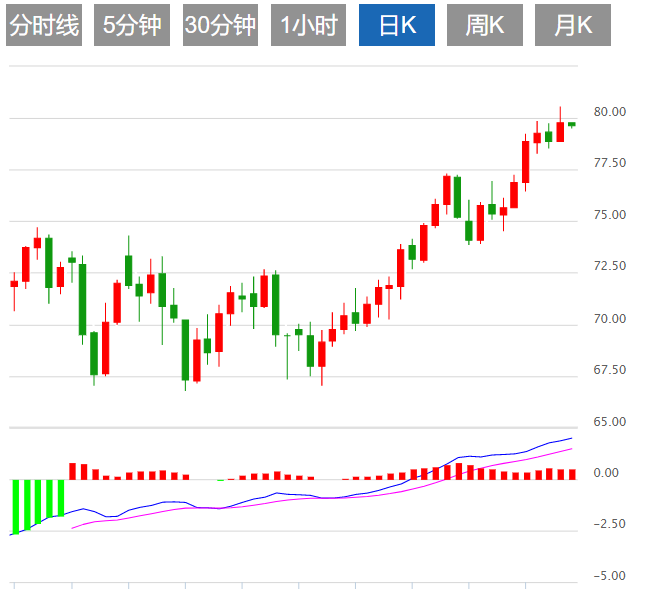Click the 72.50 price axis label
This screenshot has height=589, width=646.
pos(610,267)
